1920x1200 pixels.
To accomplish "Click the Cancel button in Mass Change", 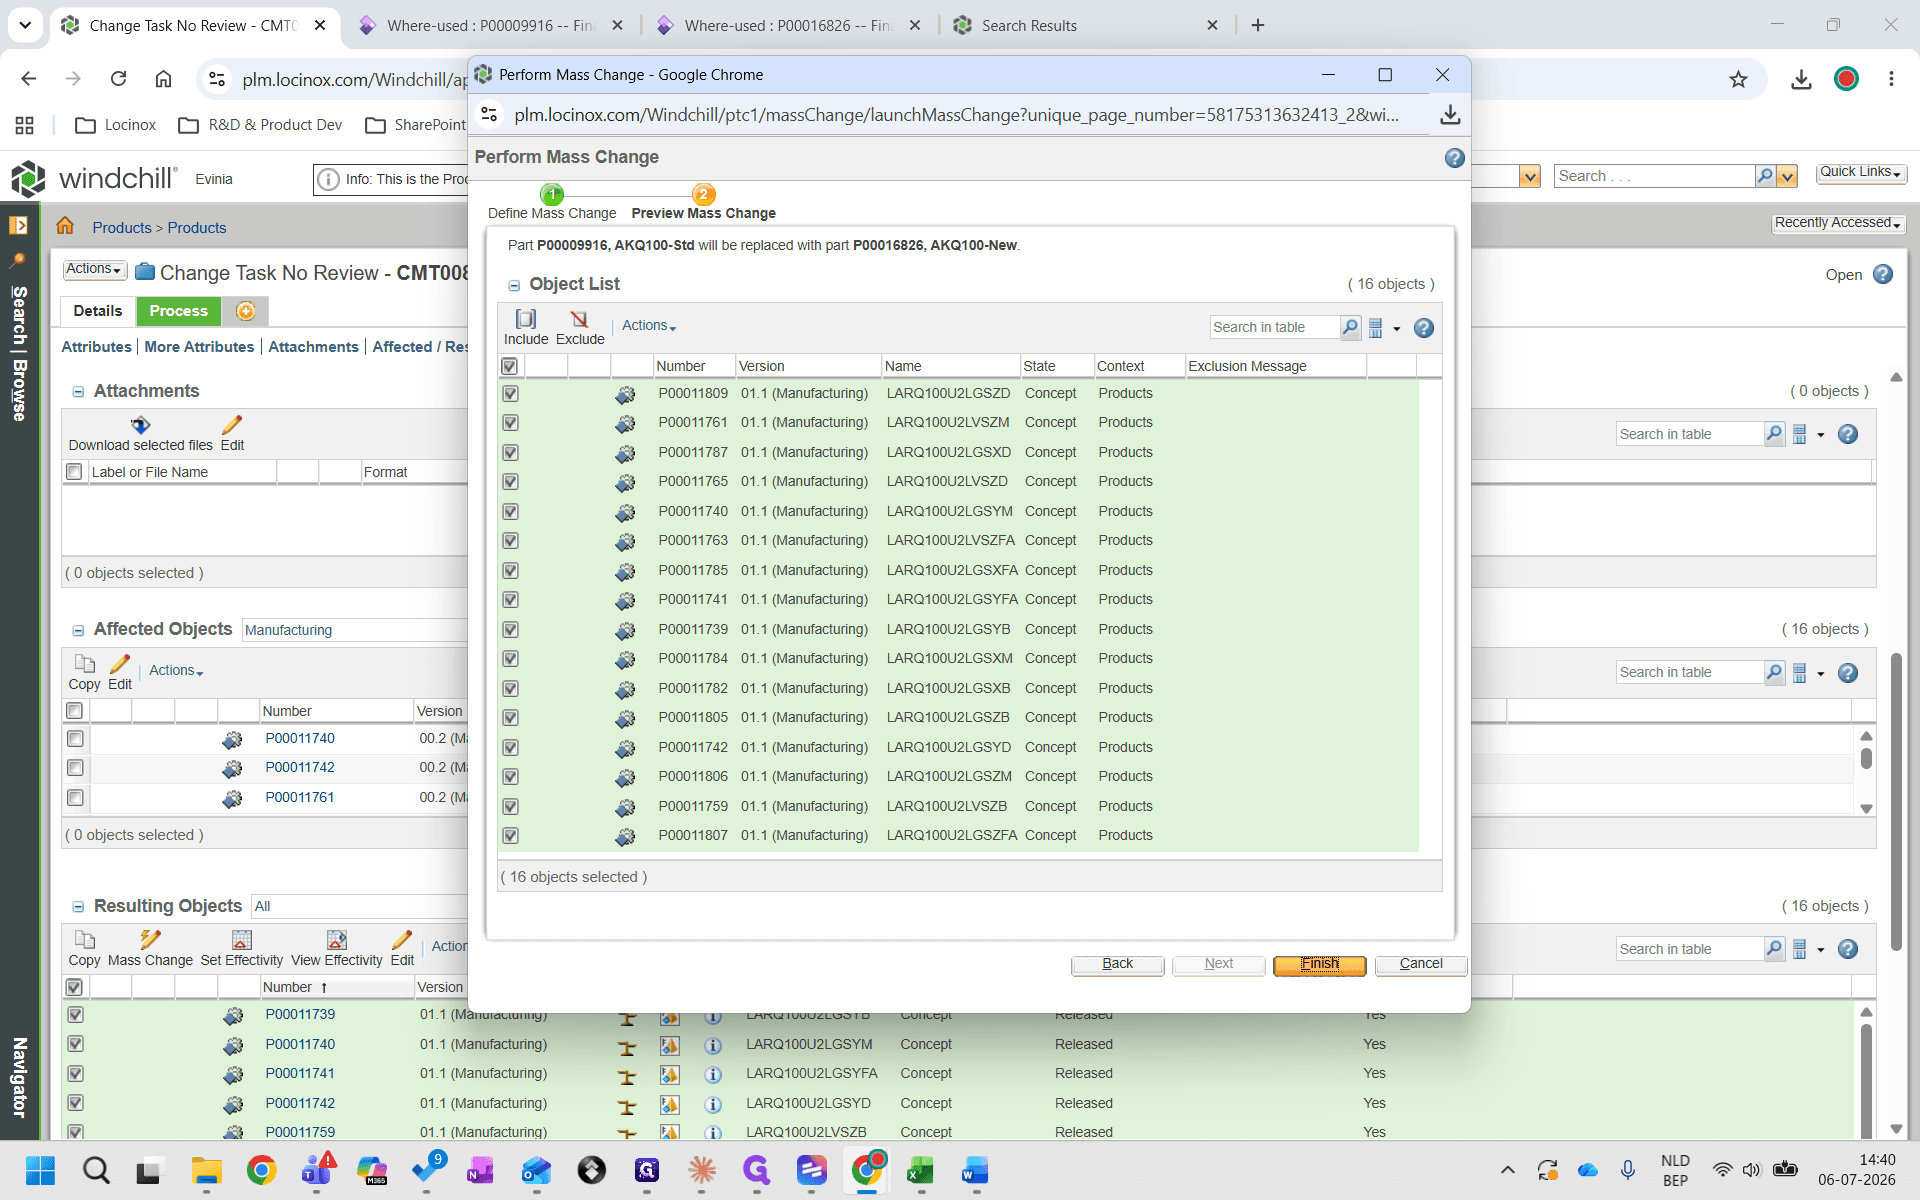I will point(1420,964).
